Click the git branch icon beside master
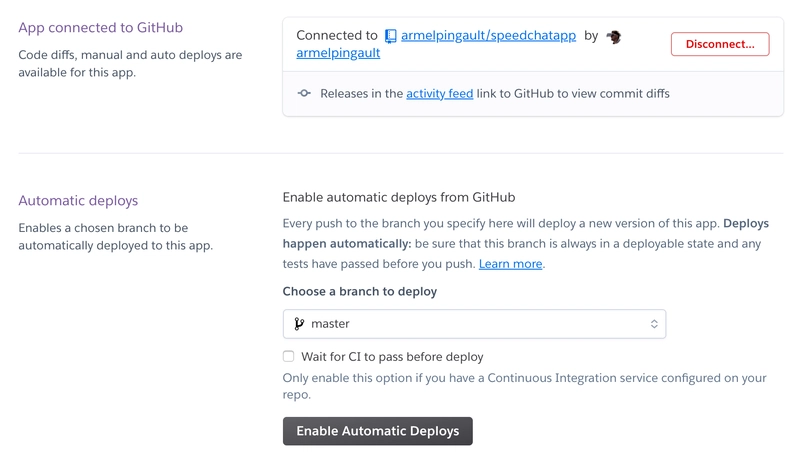Image resolution: width=800 pixels, height=462 pixels. [299, 324]
